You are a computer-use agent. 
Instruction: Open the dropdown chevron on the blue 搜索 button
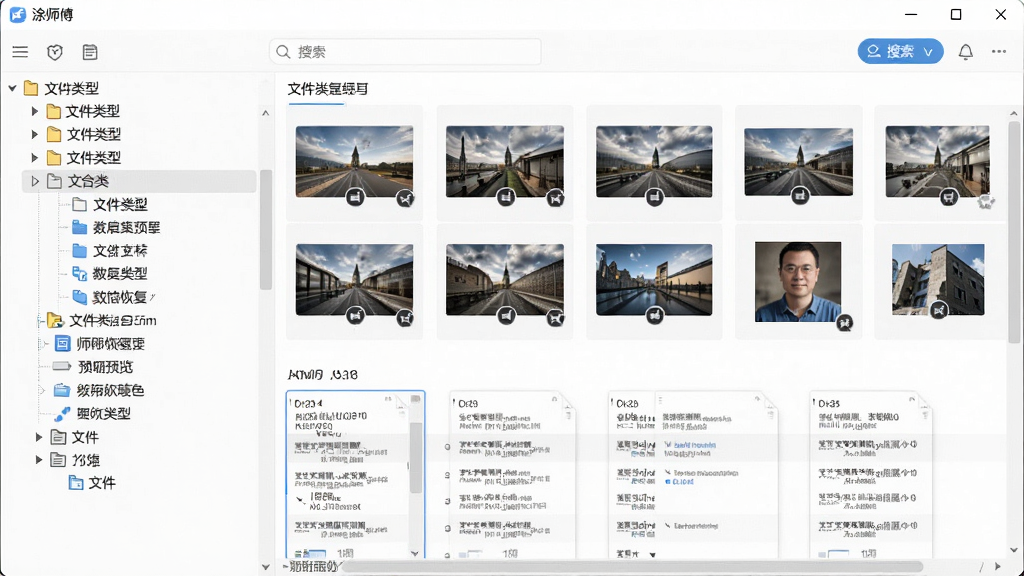point(928,52)
